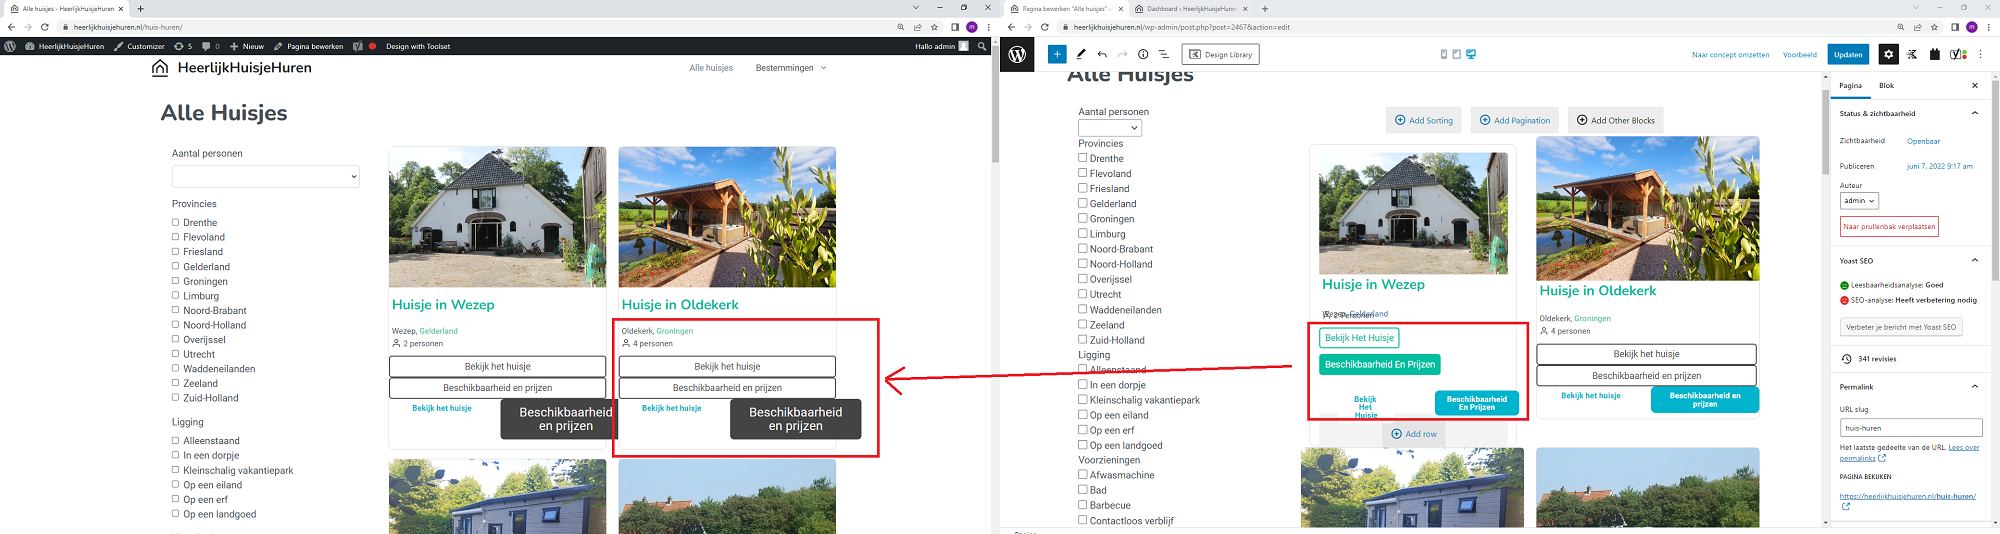This screenshot has height=534, width=2000.
Task: Switch to the Blok sidebar tab
Action: click(x=1886, y=86)
